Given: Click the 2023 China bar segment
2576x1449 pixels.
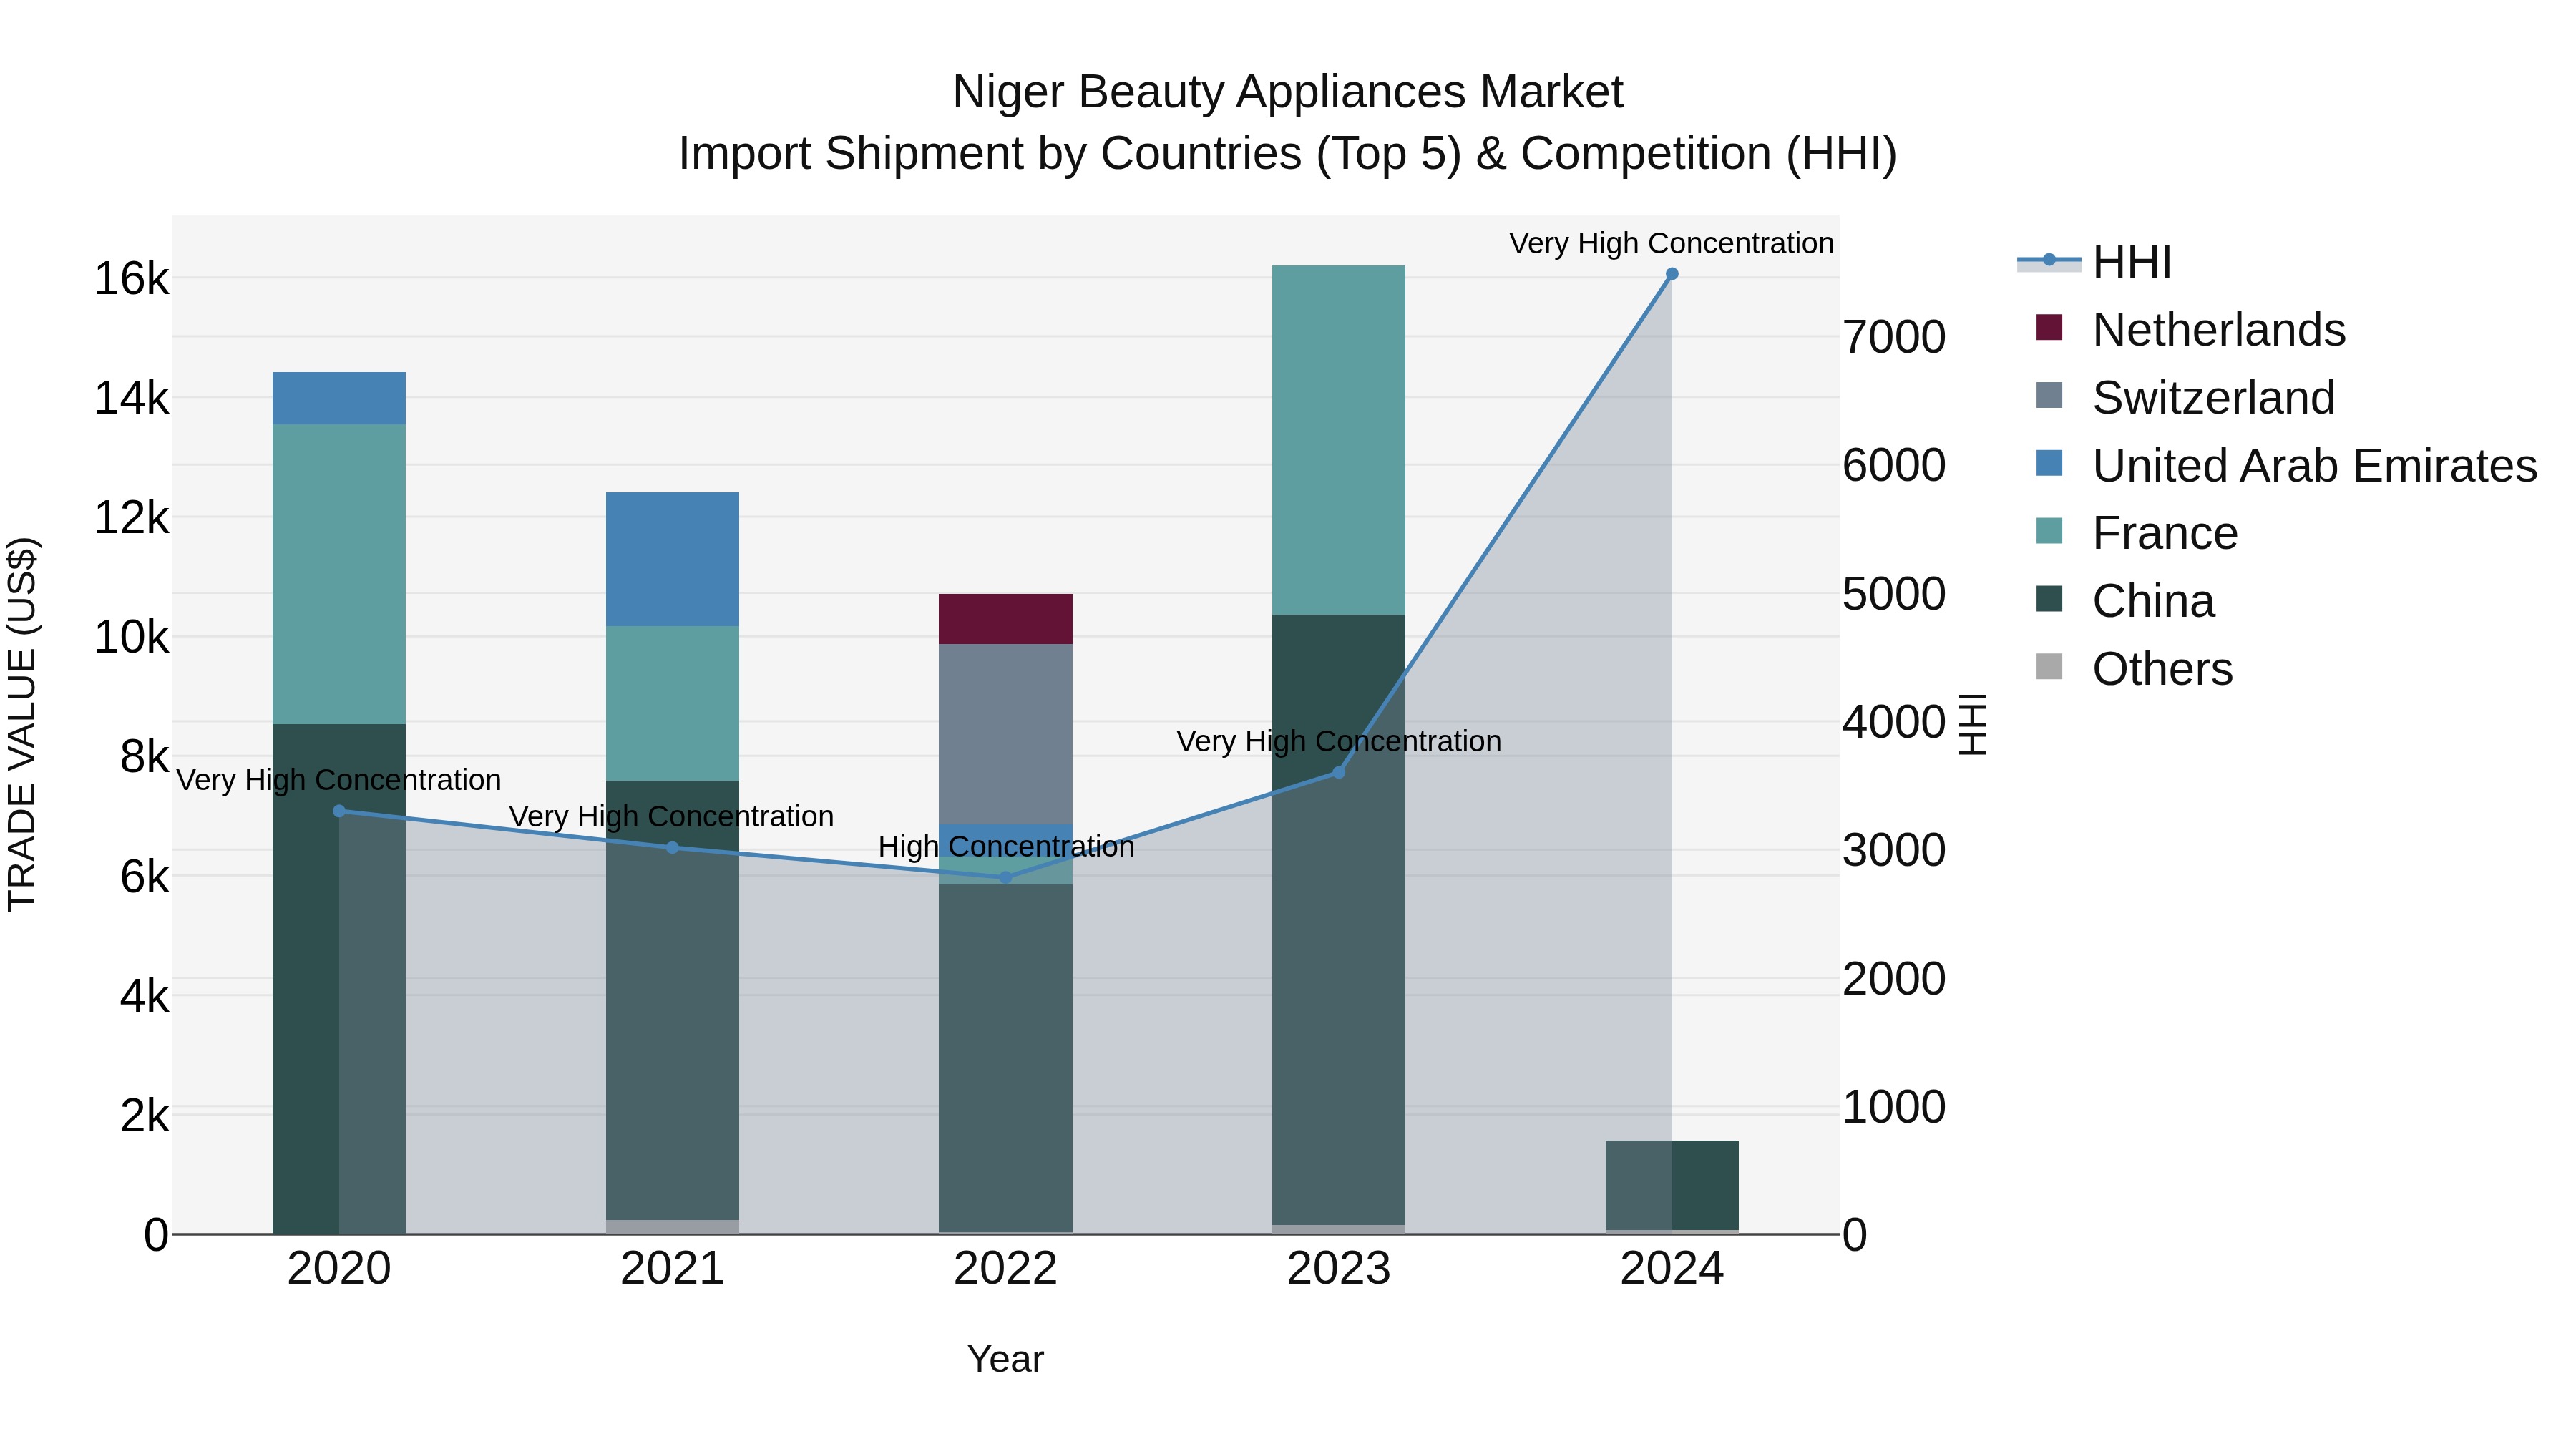Looking at the screenshot, I should (1339, 920).
